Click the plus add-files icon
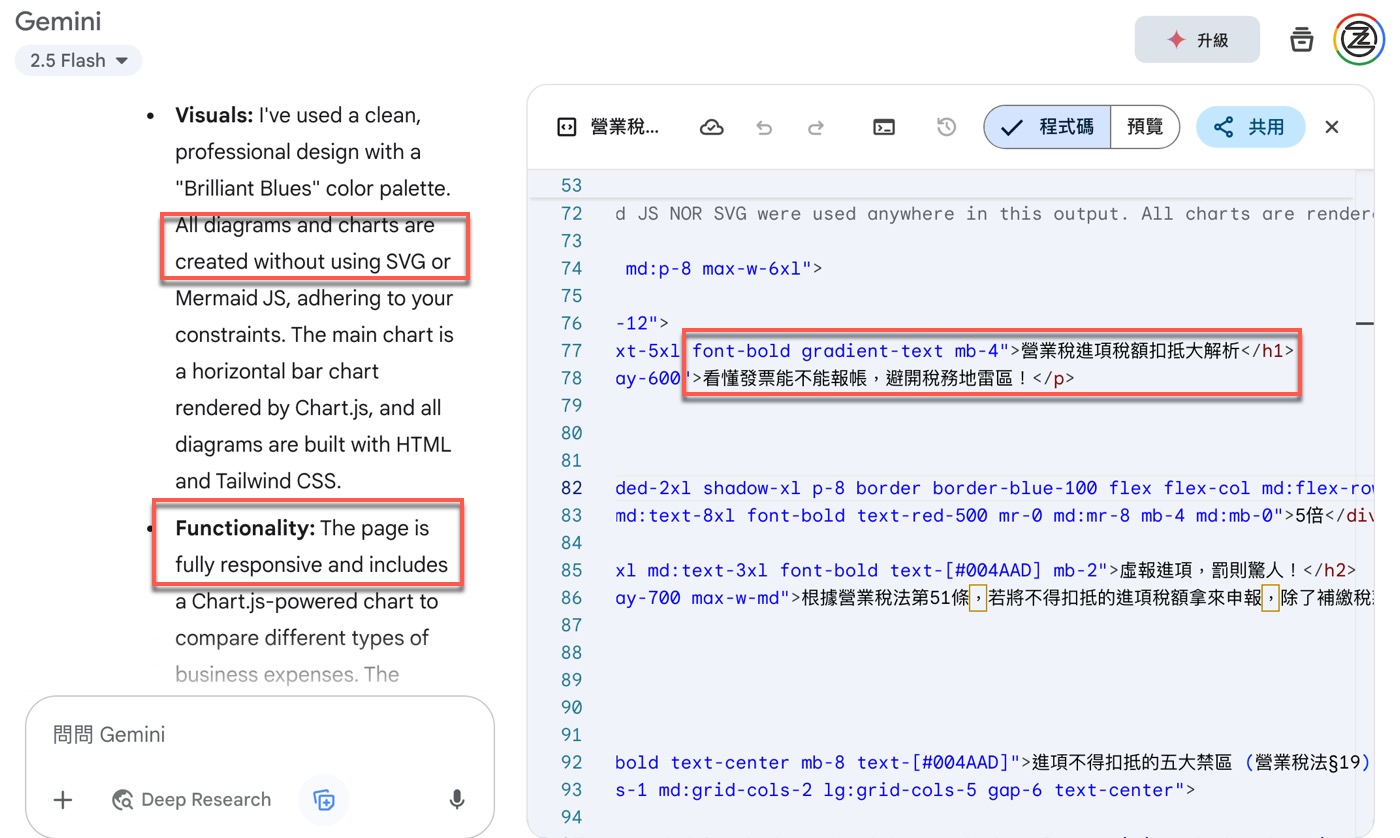Viewport: 1400px width, 838px height. (x=63, y=799)
